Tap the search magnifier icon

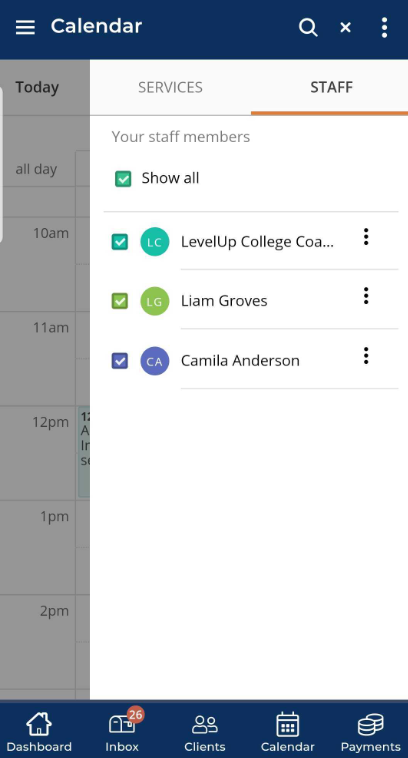(308, 28)
